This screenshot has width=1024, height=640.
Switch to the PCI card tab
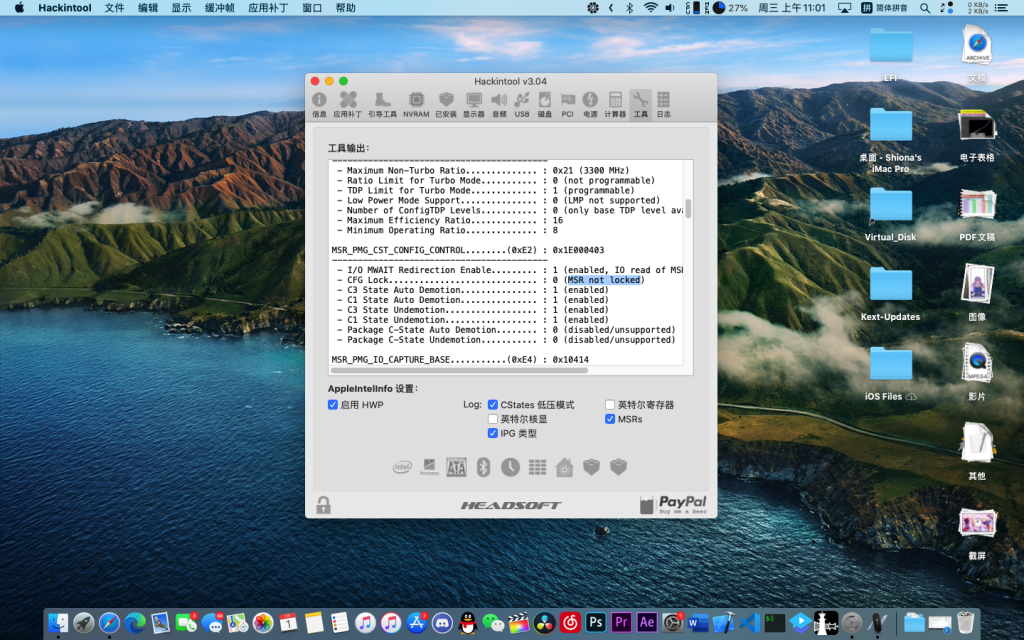coord(568,104)
